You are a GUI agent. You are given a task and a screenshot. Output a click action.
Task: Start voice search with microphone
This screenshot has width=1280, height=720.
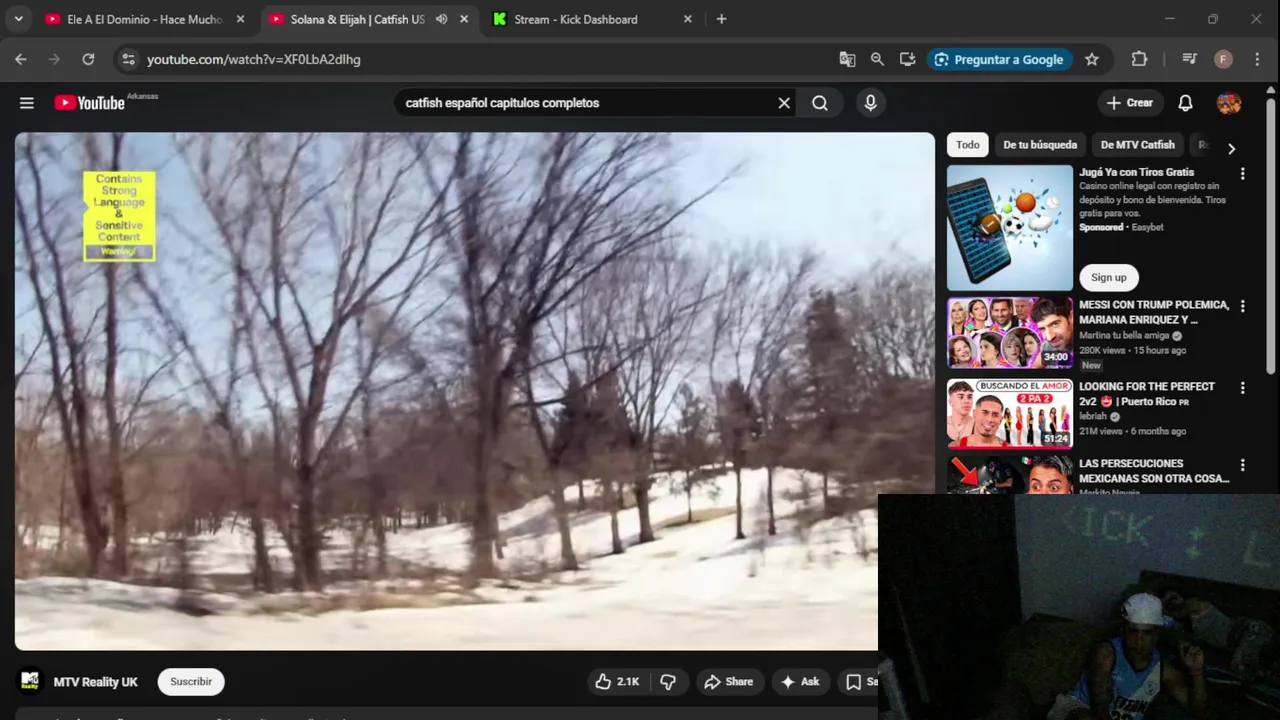point(870,103)
